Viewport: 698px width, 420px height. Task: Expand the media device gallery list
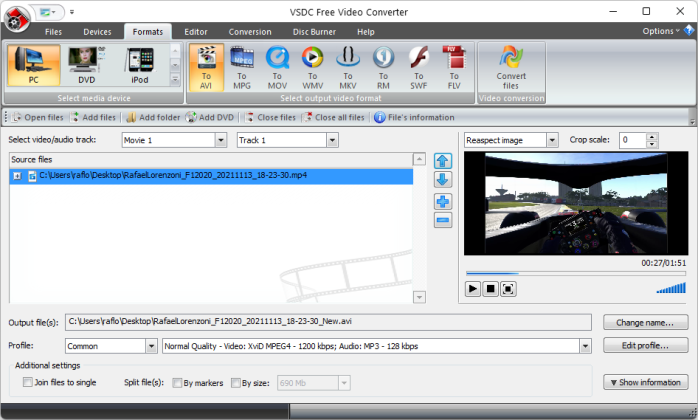pyautogui.click(x=175, y=80)
